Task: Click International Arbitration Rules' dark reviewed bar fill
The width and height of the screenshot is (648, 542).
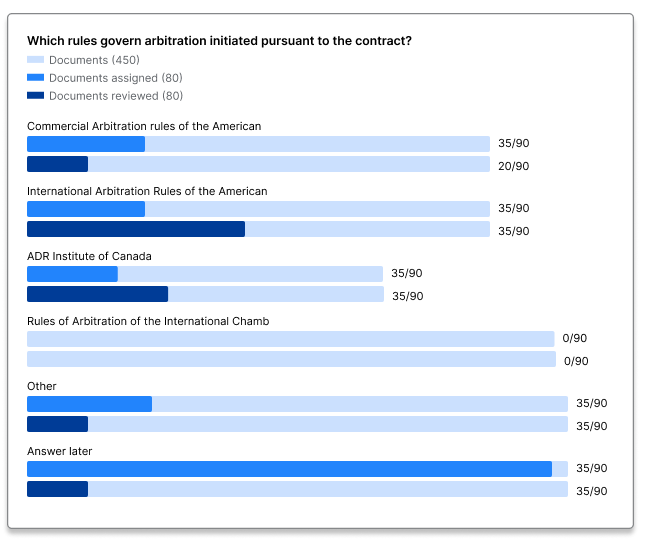Action: (x=136, y=230)
